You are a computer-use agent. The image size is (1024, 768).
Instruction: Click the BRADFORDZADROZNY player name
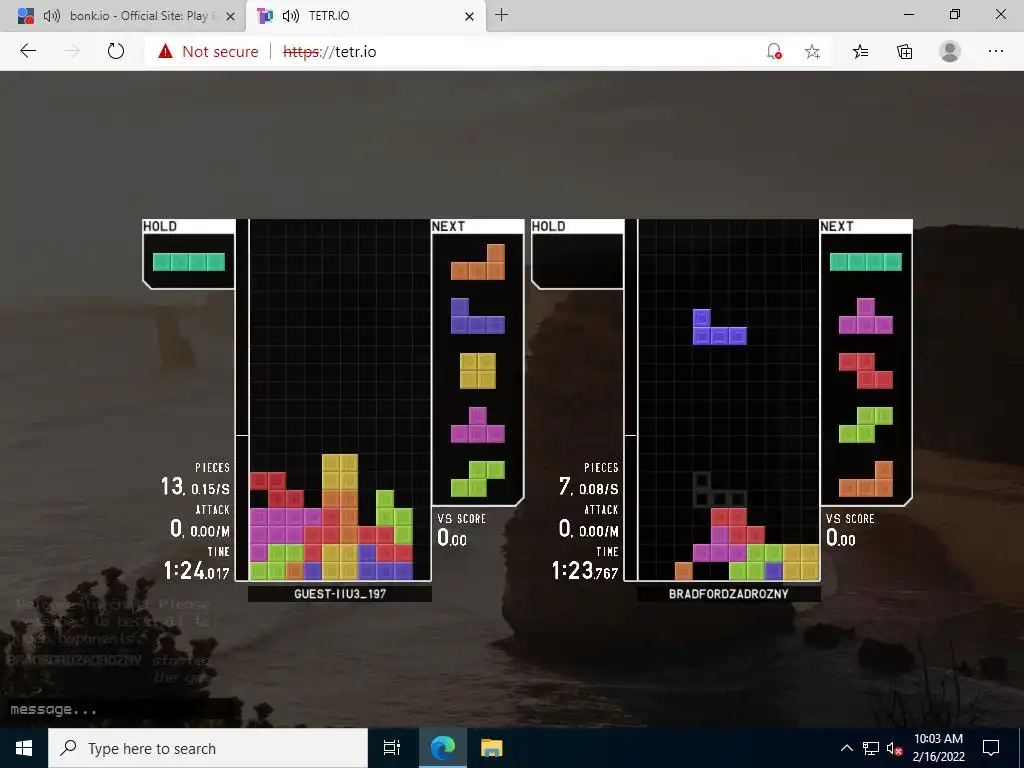point(729,594)
